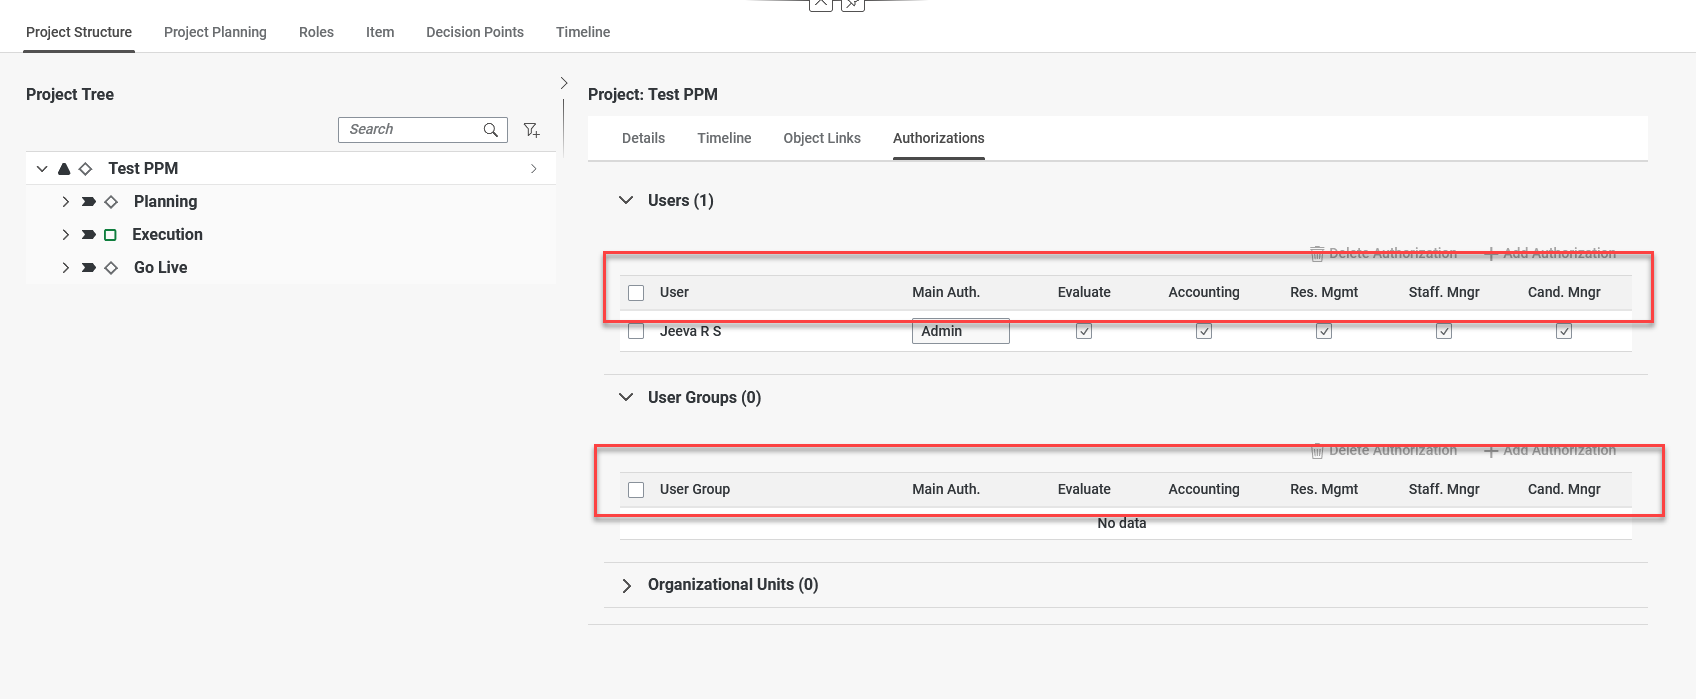Tick the select-all checkbox in the User header

click(x=636, y=293)
